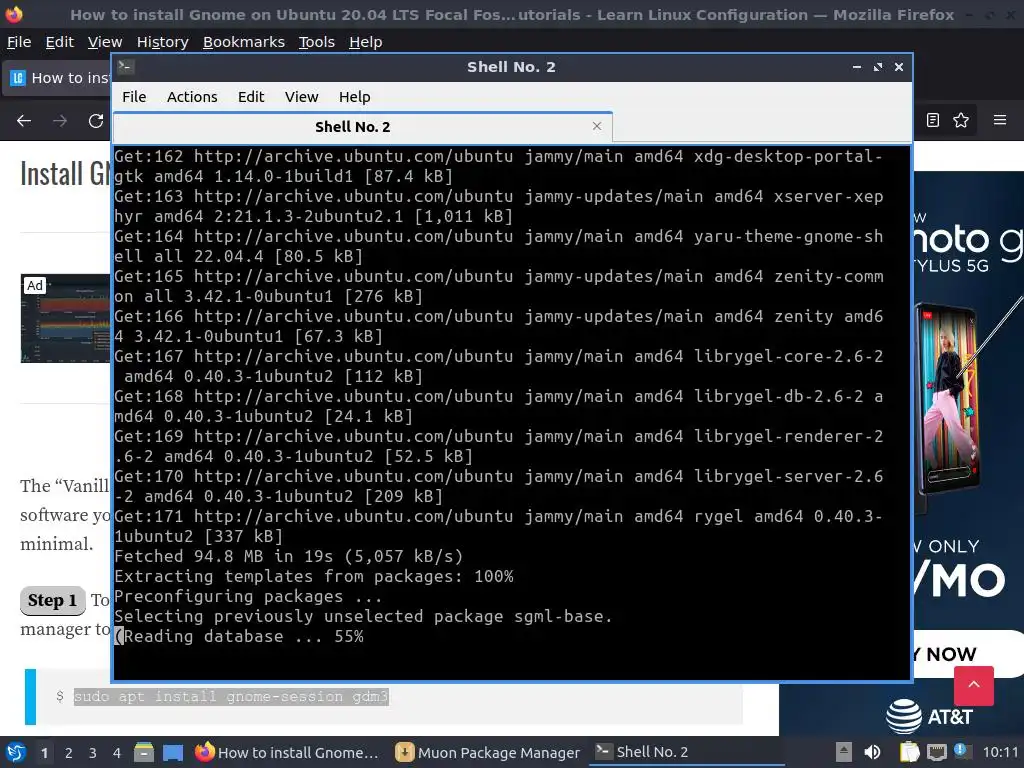Click the removable media eject tray icon

pyautogui.click(x=844, y=752)
